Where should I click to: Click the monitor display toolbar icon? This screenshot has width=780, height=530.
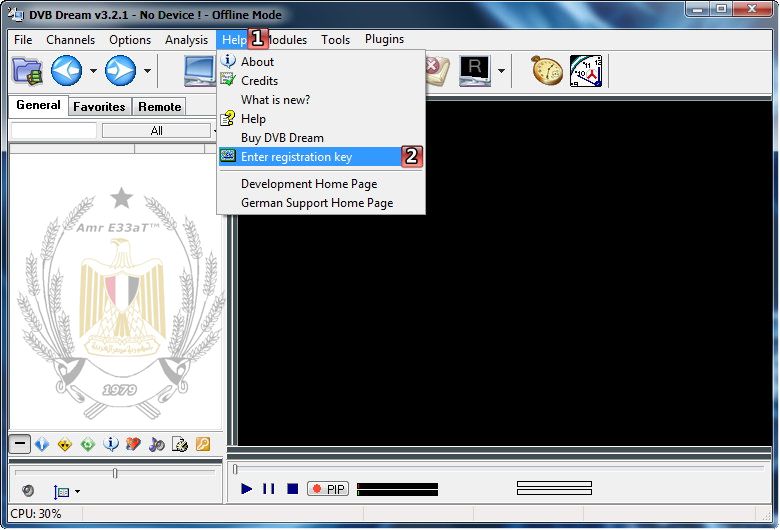pos(200,71)
